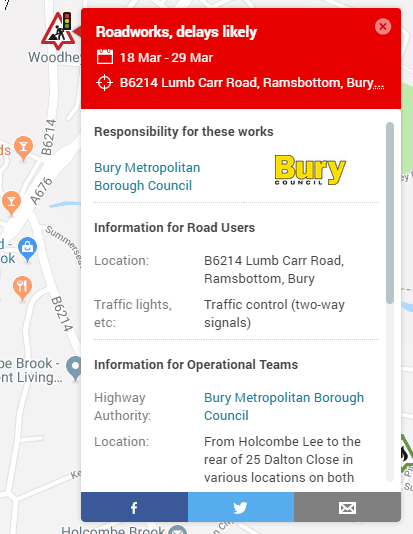The width and height of the screenshot is (413, 534).
Task: Select the grey location pin near Brook Living
Action: tap(75, 368)
